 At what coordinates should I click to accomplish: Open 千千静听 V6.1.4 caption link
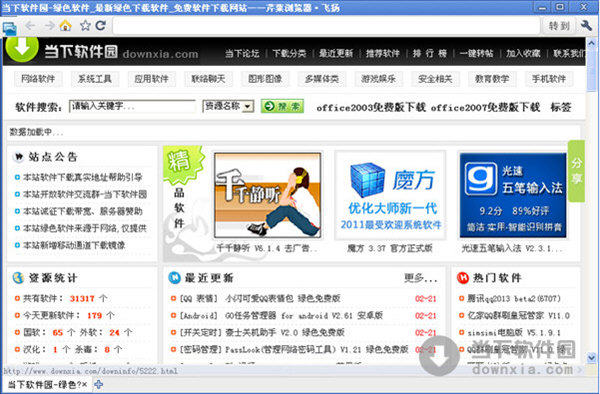tap(267, 248)
